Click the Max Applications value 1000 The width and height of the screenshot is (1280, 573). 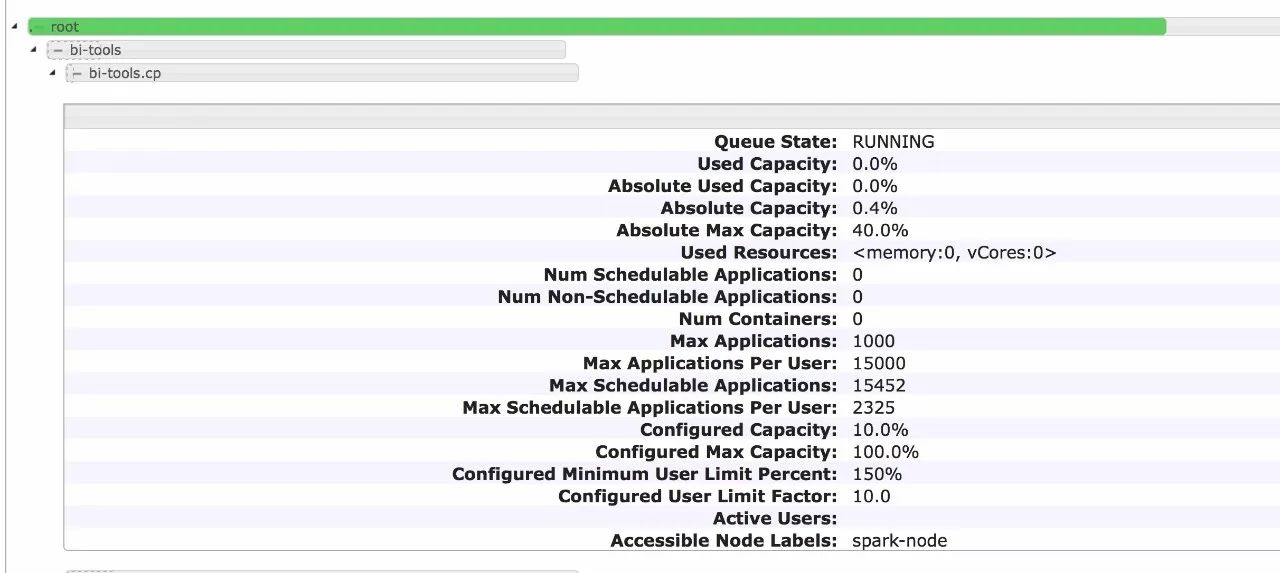[x=874, y=341]
